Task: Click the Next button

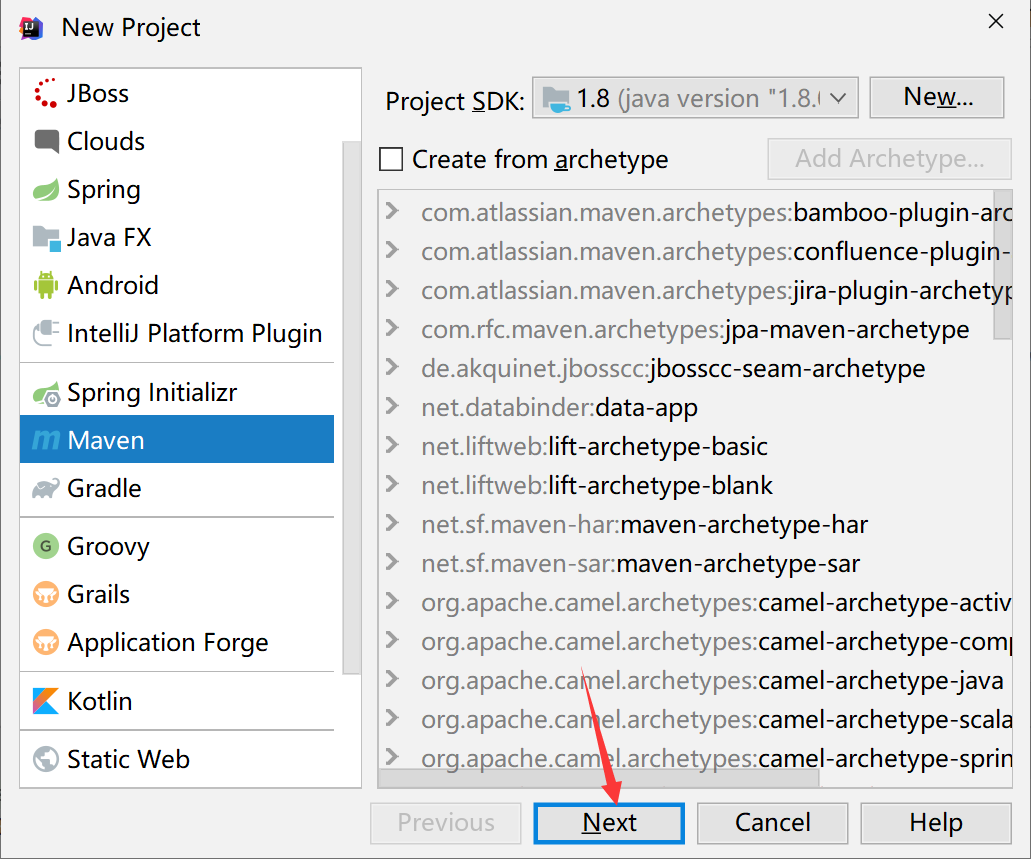Action: tap(609, 823)
